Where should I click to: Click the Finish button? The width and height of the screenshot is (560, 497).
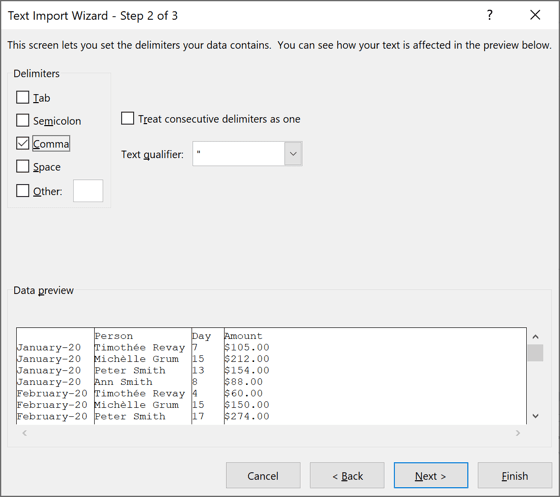[515, 476]
